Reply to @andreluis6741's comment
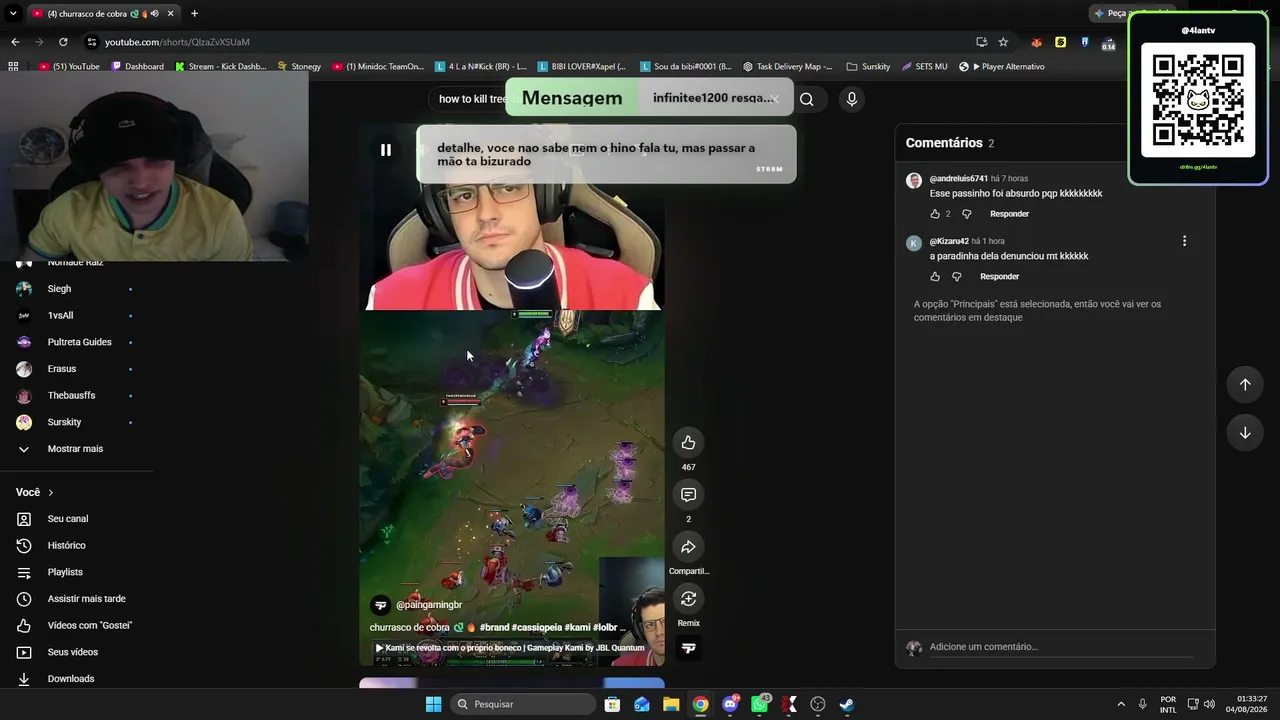Image resolution: width=1280 pixels, height=720 pixels. coord(1009,214)
